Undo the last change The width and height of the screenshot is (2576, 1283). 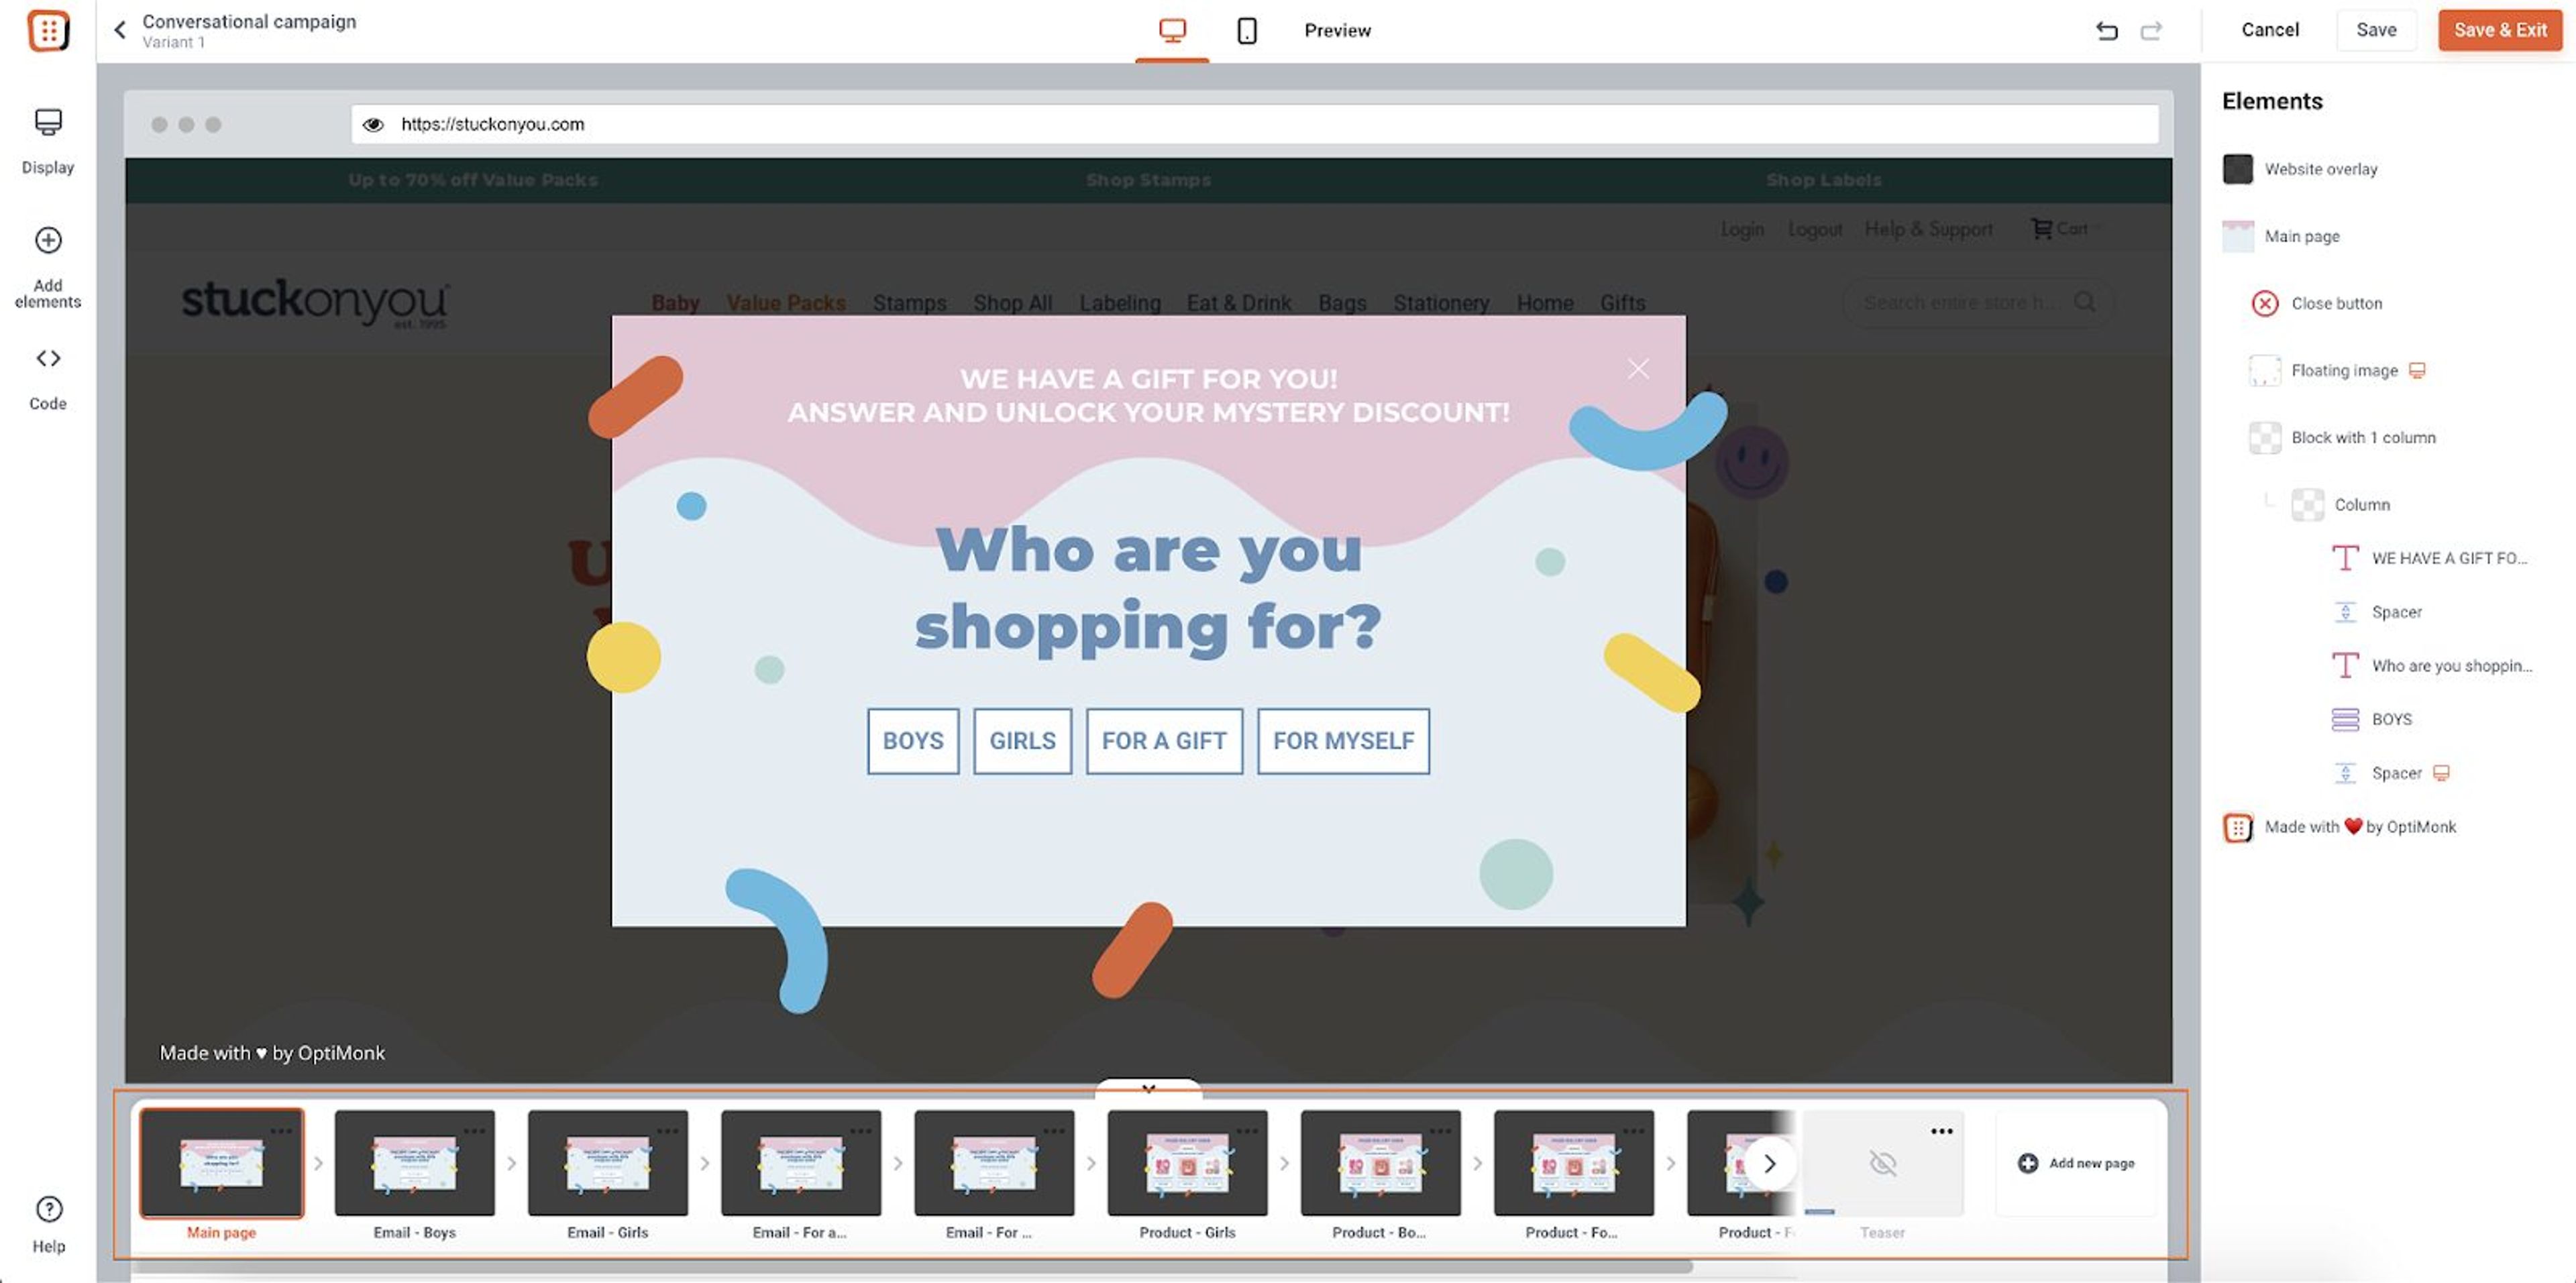pos(2106,31)
